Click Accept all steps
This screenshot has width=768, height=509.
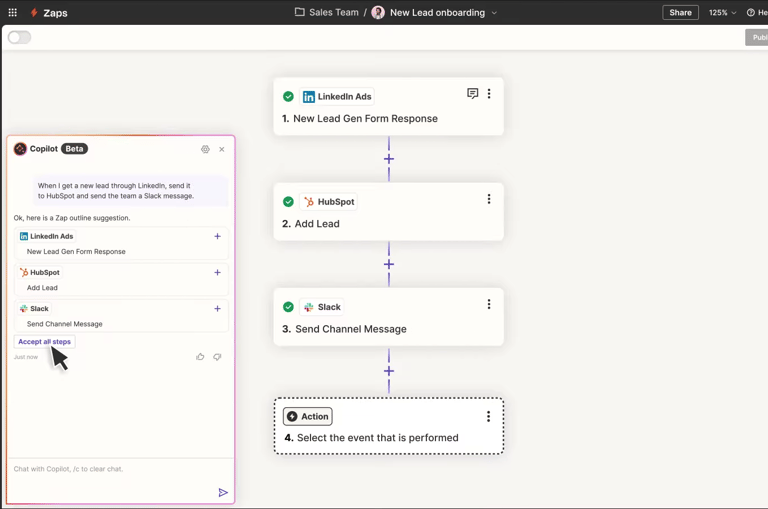pyautogui.click(x=45, y=342)
